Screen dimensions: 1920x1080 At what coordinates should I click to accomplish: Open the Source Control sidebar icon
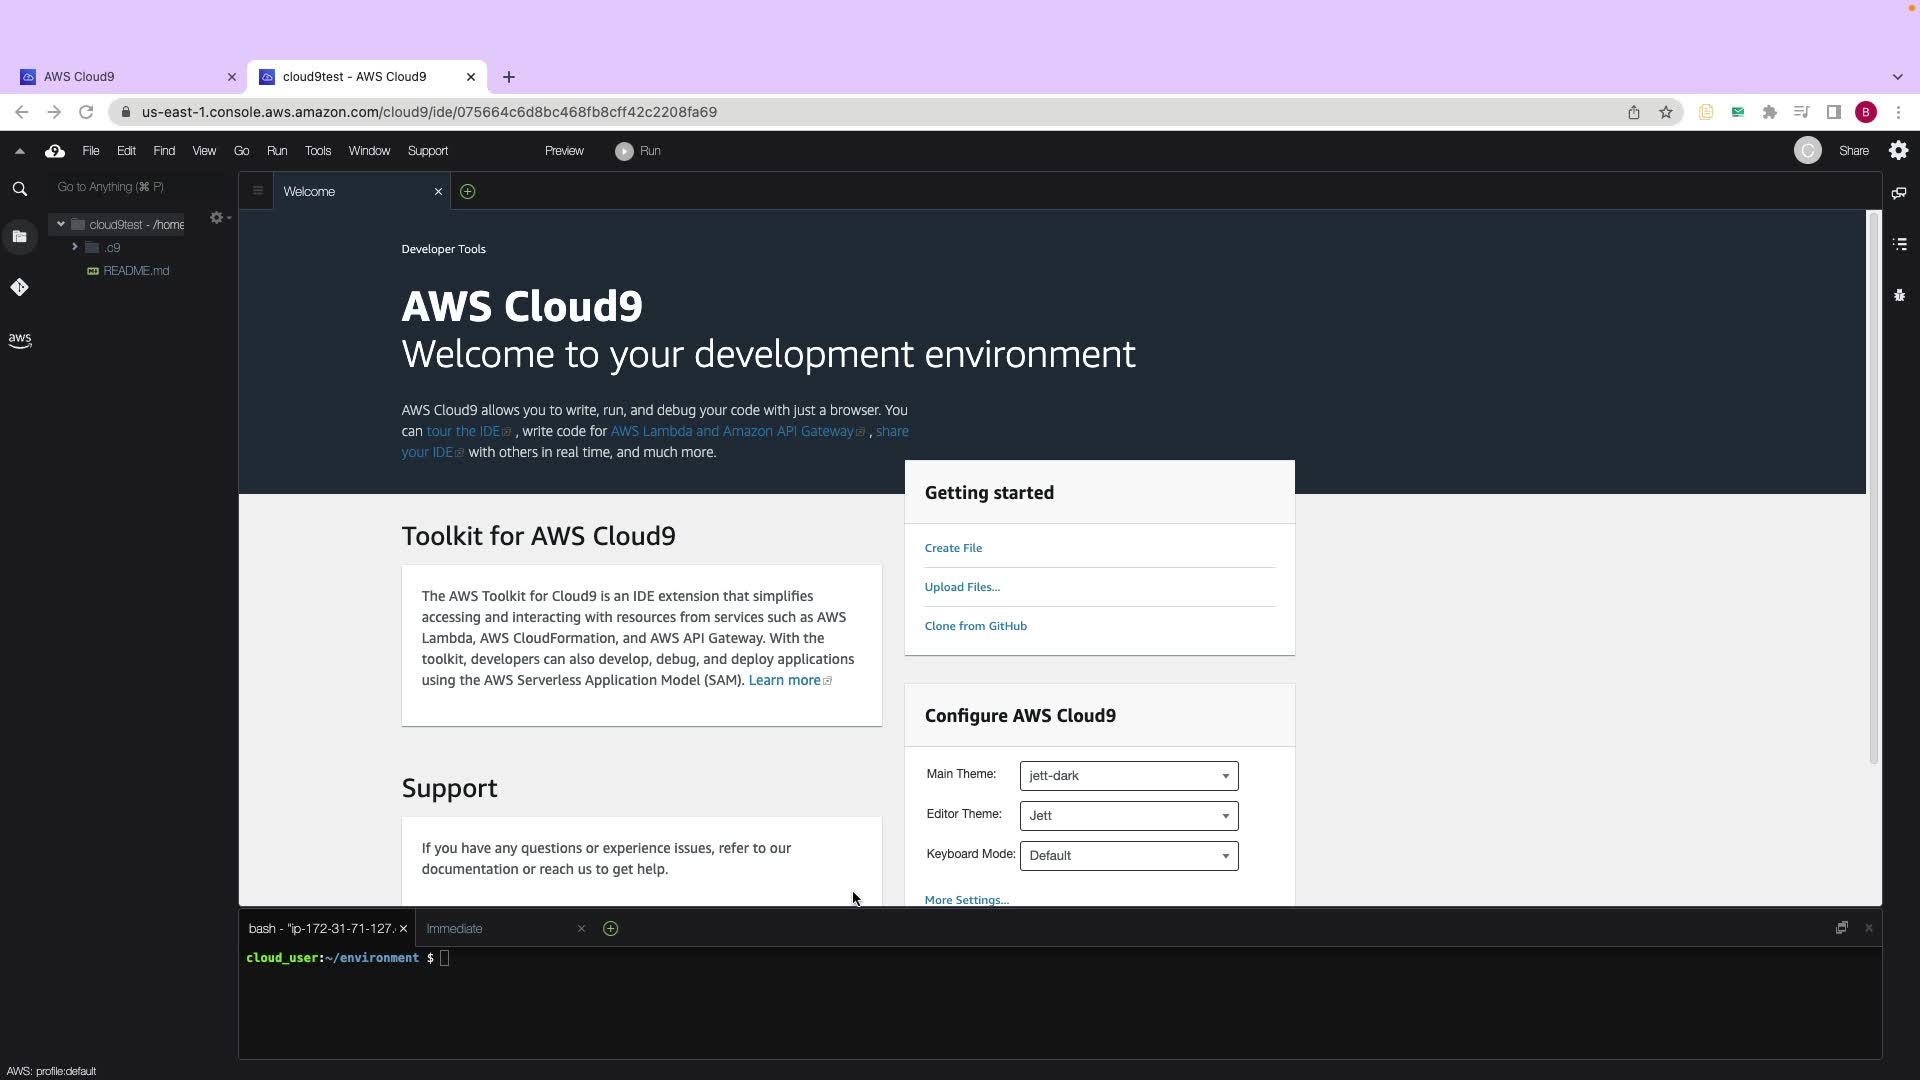[19, 288]
